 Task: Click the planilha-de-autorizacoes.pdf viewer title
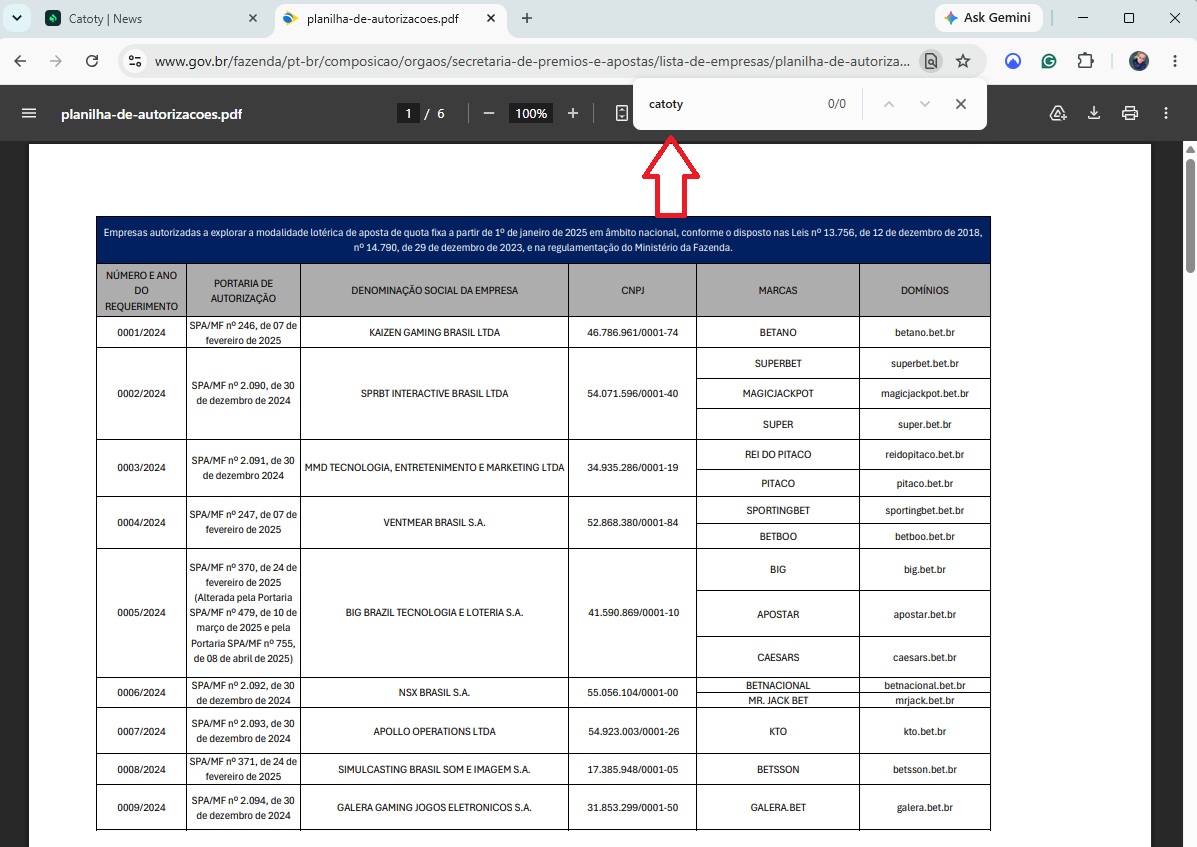[151, 114]
